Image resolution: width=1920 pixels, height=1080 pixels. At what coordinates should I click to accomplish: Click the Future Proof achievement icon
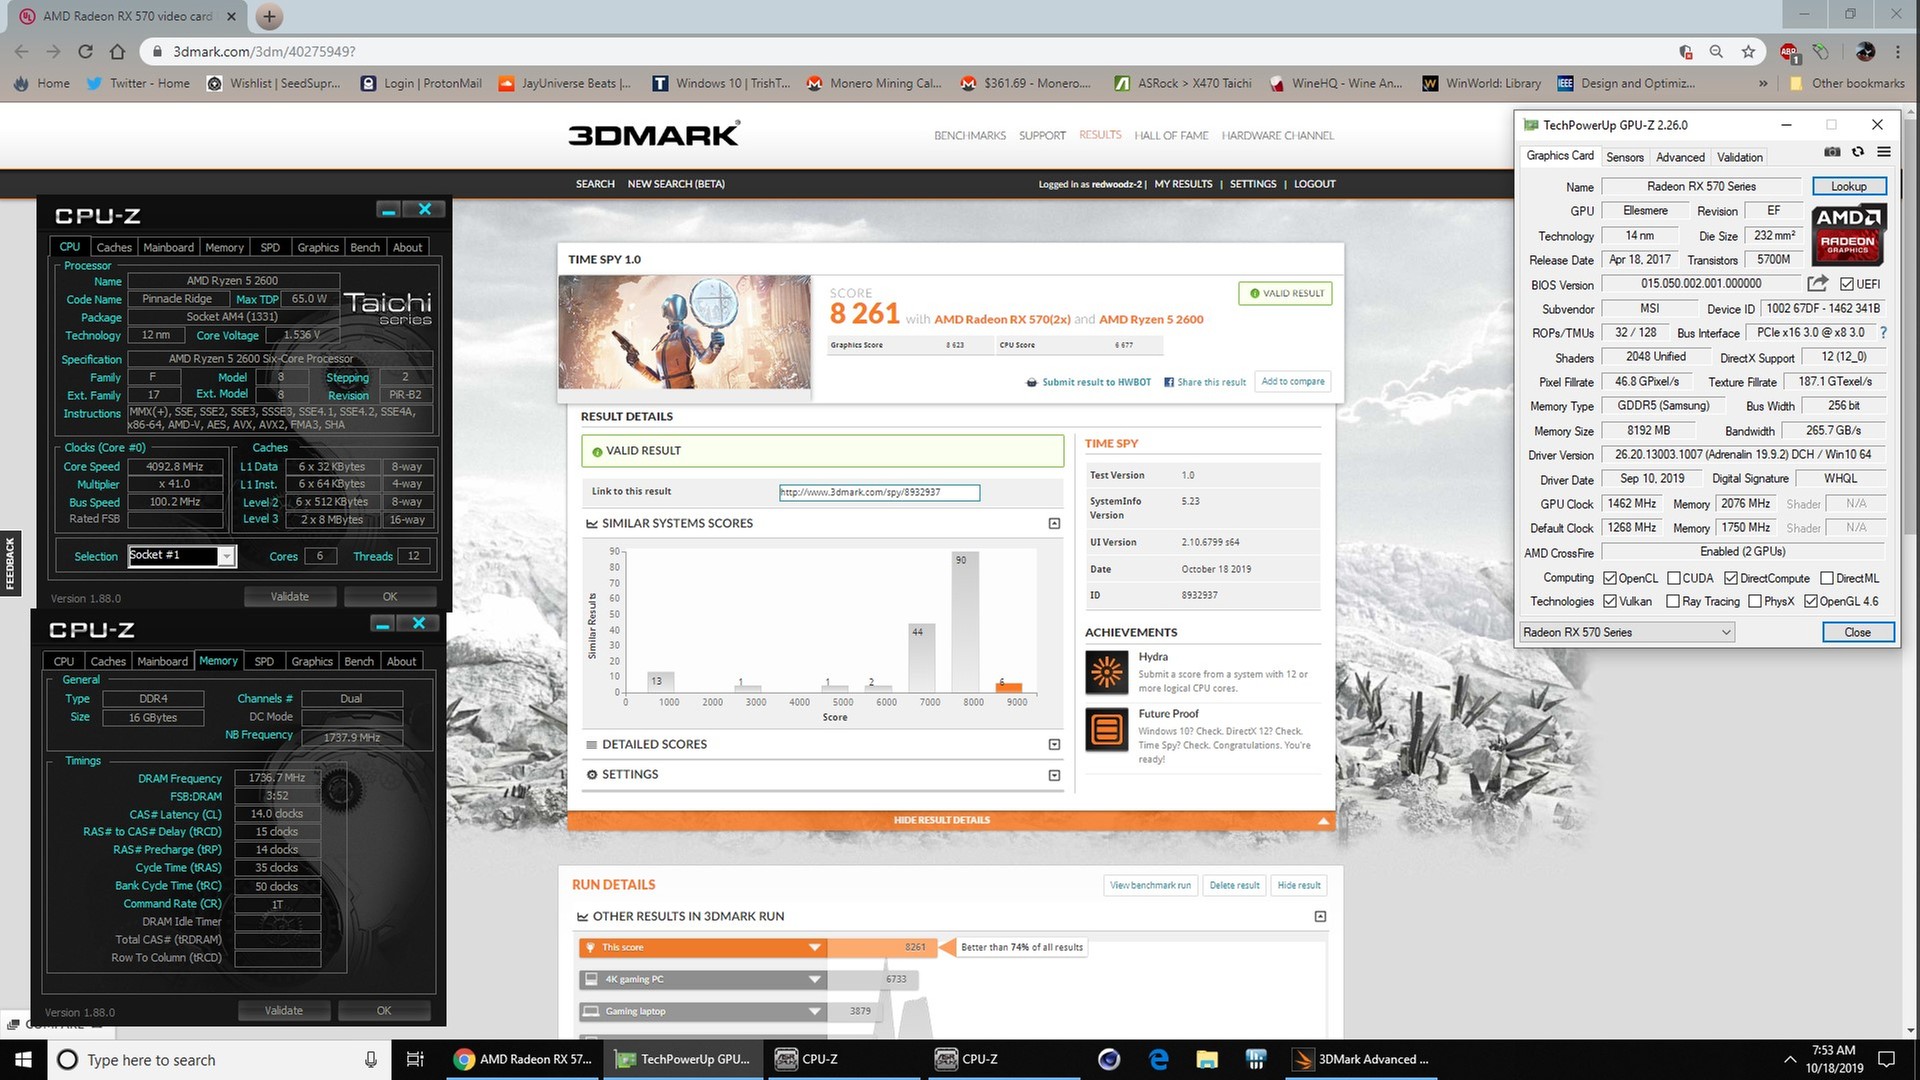1107,730
